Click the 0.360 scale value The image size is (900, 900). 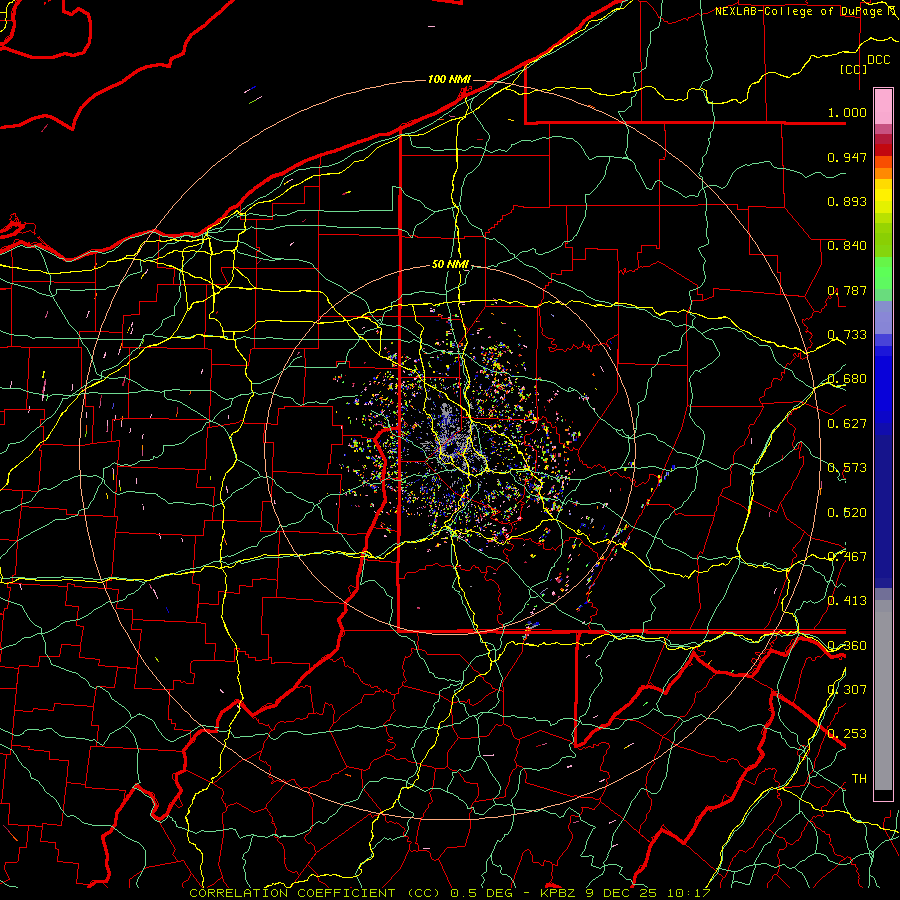click(x=847, y=645)
